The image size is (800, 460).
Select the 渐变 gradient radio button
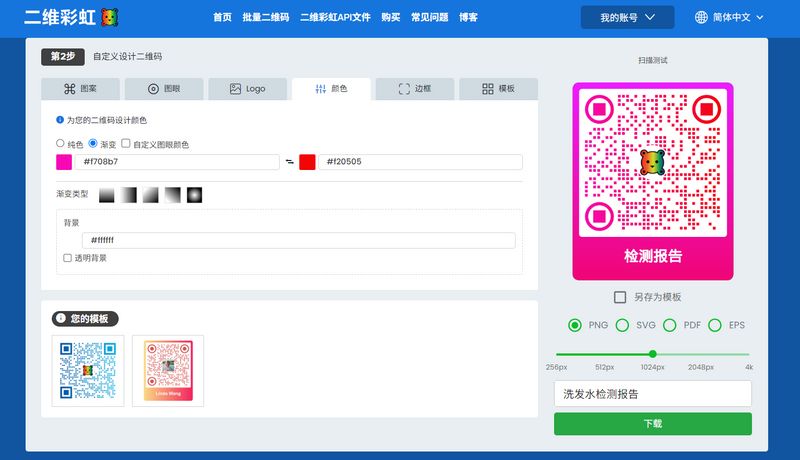click(x=93, y=143)
